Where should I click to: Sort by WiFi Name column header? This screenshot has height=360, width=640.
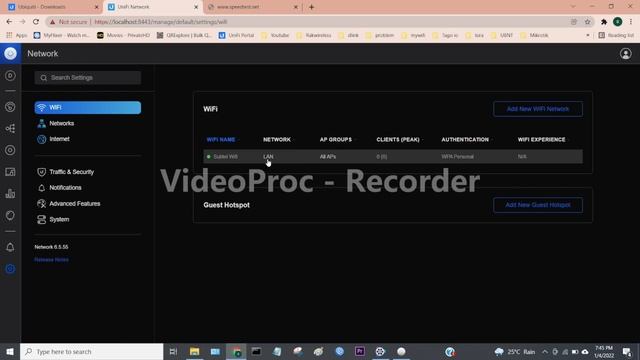[221, 140]
